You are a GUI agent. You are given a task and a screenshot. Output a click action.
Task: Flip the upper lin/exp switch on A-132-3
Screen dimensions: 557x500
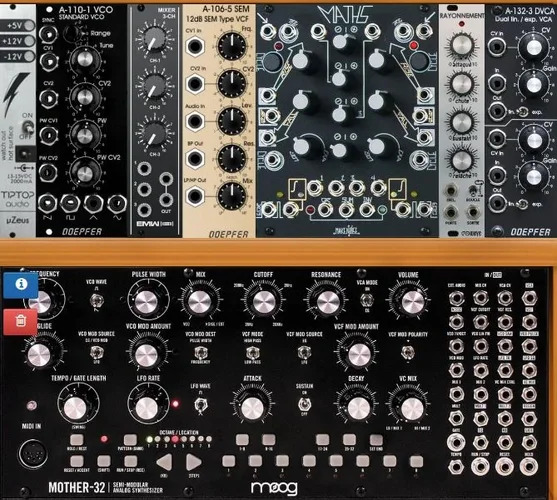522,112
